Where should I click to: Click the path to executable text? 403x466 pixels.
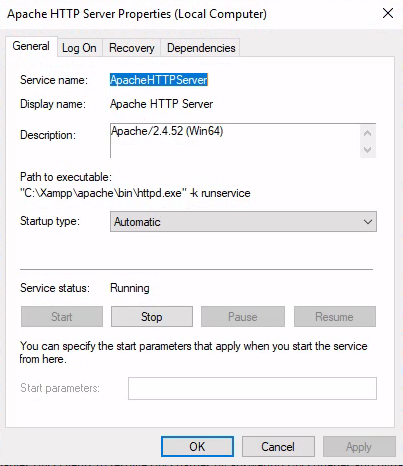pos(135,193)
